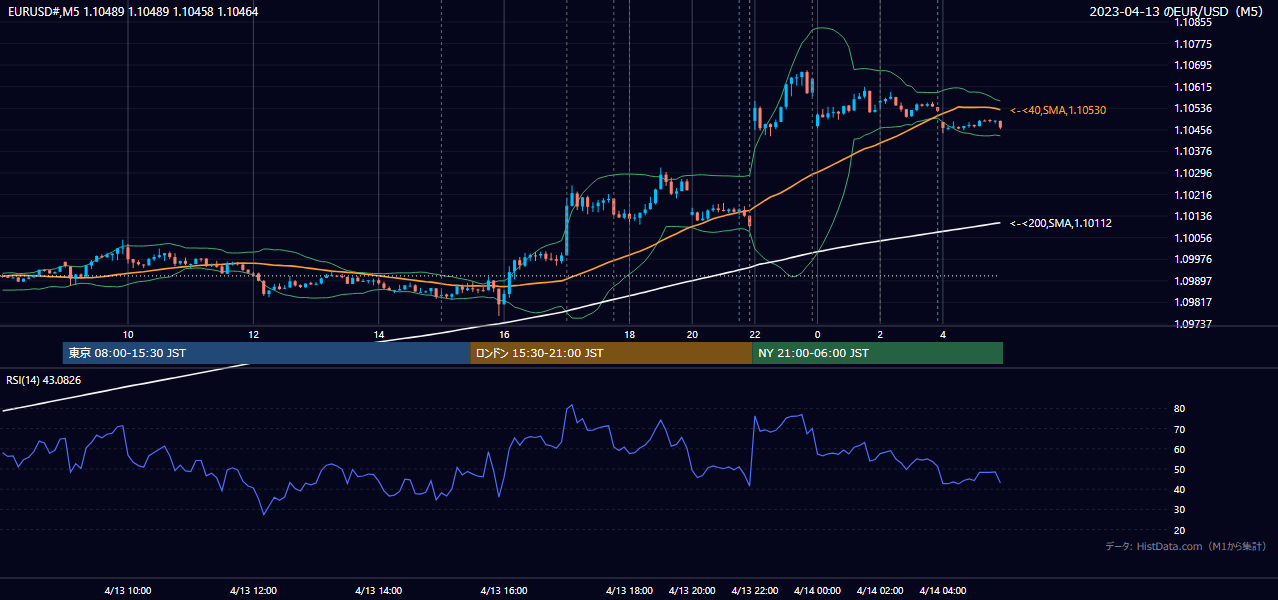The height and width of the screenshot is (600, 1278).
Task: Click price axis label 1.10536
Action: [1192, 108]
